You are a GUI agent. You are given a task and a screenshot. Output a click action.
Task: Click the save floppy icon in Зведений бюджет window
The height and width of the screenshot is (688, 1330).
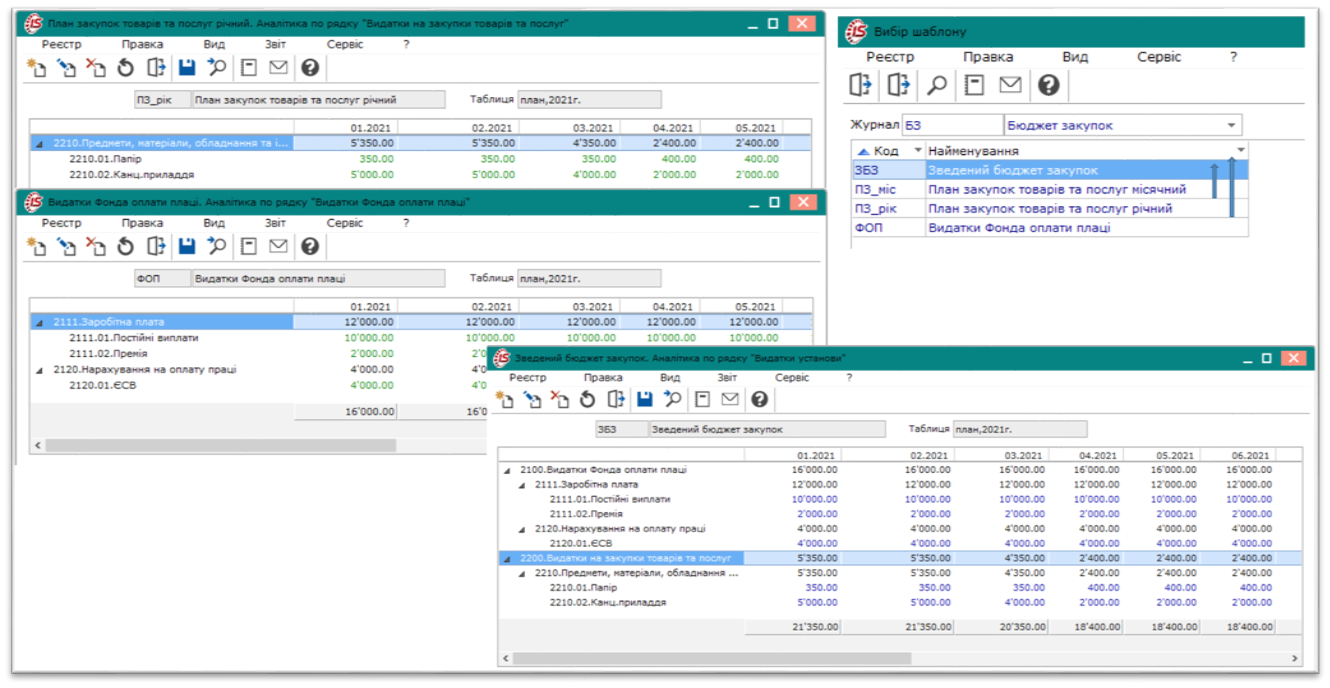coord(645,400)
